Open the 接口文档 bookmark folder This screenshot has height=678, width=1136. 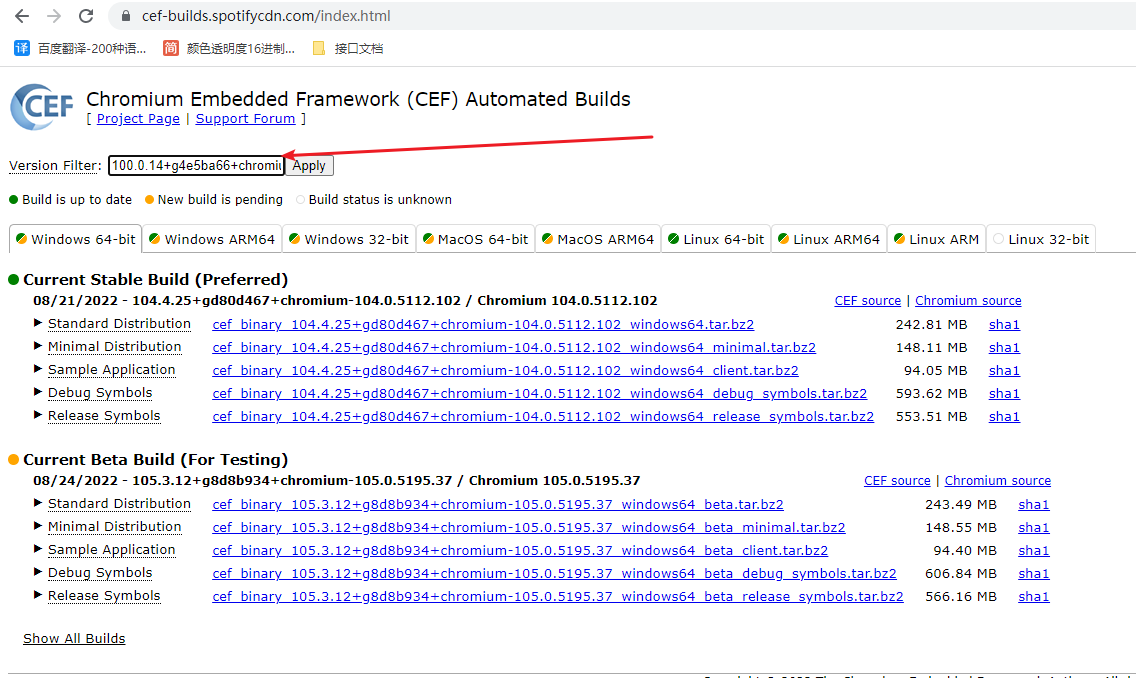[348, 49]
